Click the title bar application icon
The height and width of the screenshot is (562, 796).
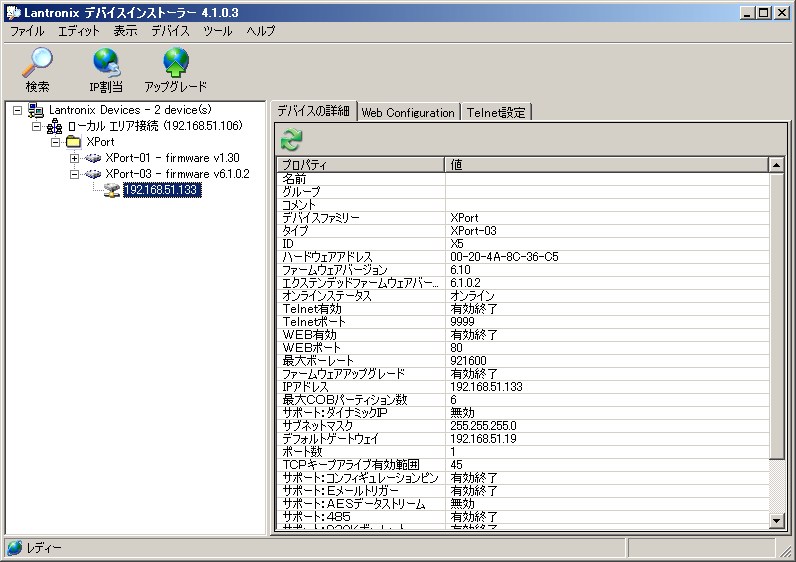(13, 12)
